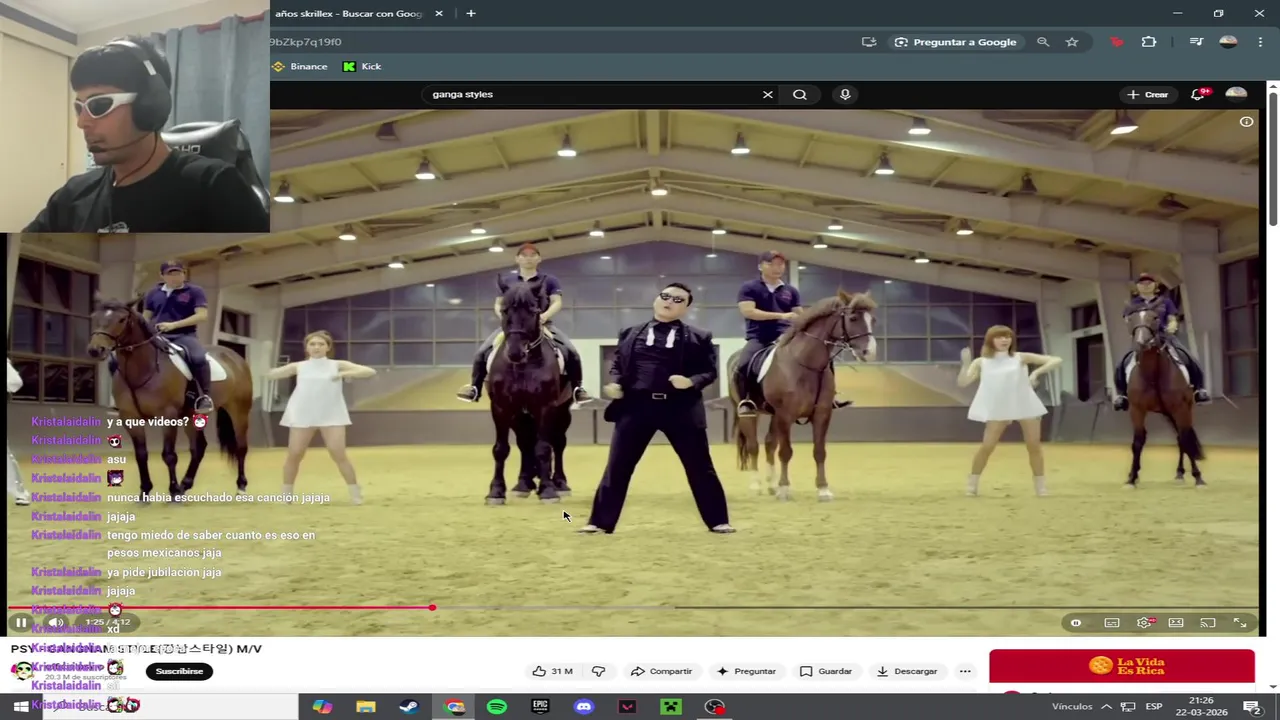Open OBS recording app in taskbar
This screenshot has height=720, width=1280.
[x=715, y=707]
